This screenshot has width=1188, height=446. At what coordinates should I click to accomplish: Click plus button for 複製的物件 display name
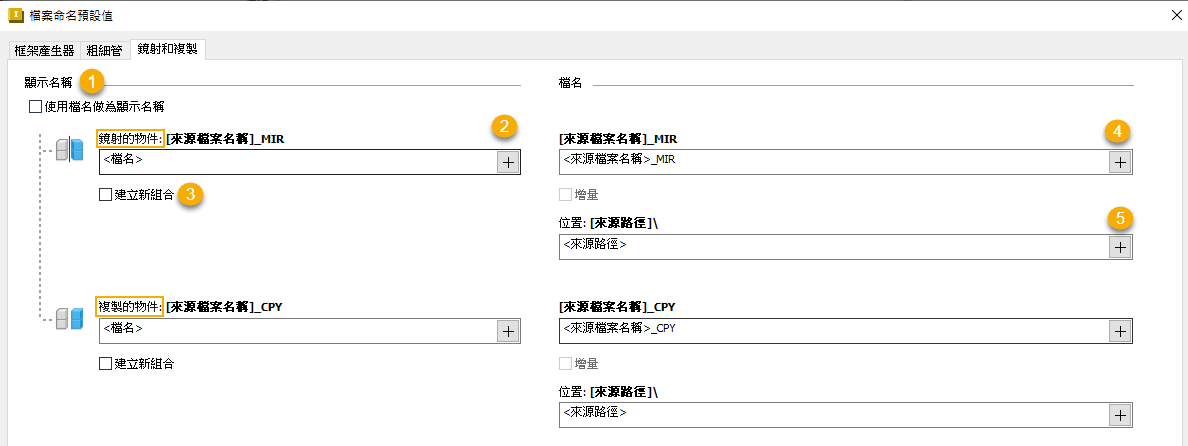coord(508,331)
